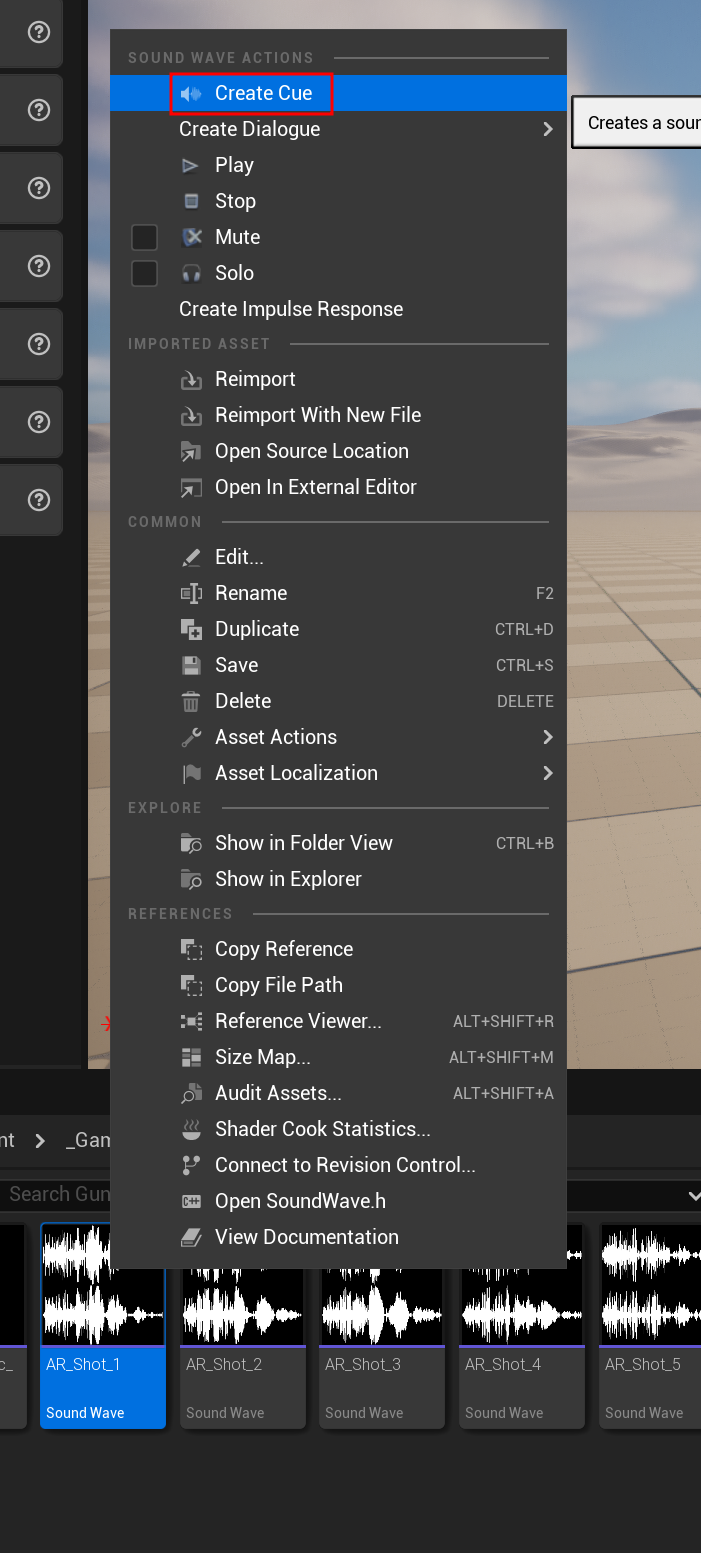Pick Show in Explorer option

(x=338, y=879)
